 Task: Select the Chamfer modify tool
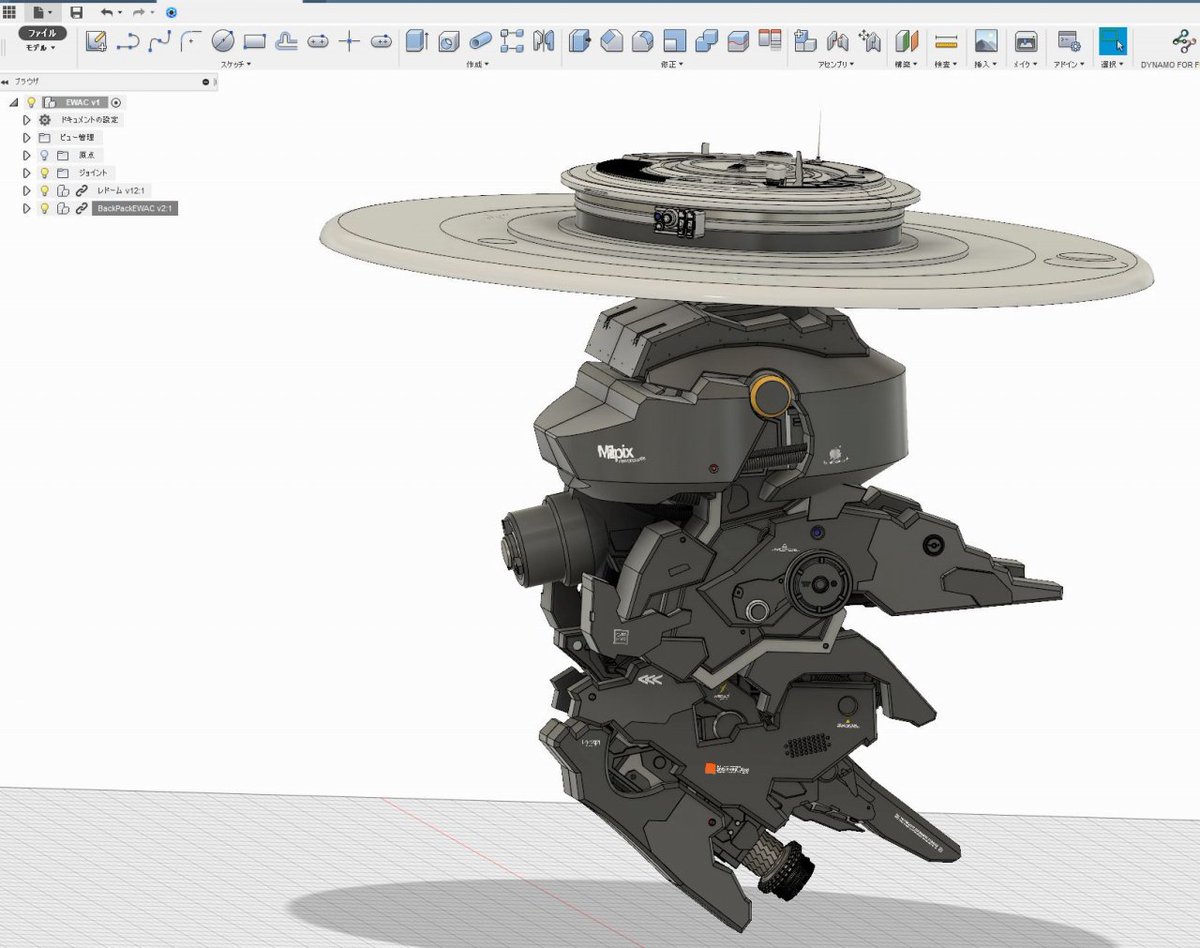pyautogui.click(x=611, y=41)
